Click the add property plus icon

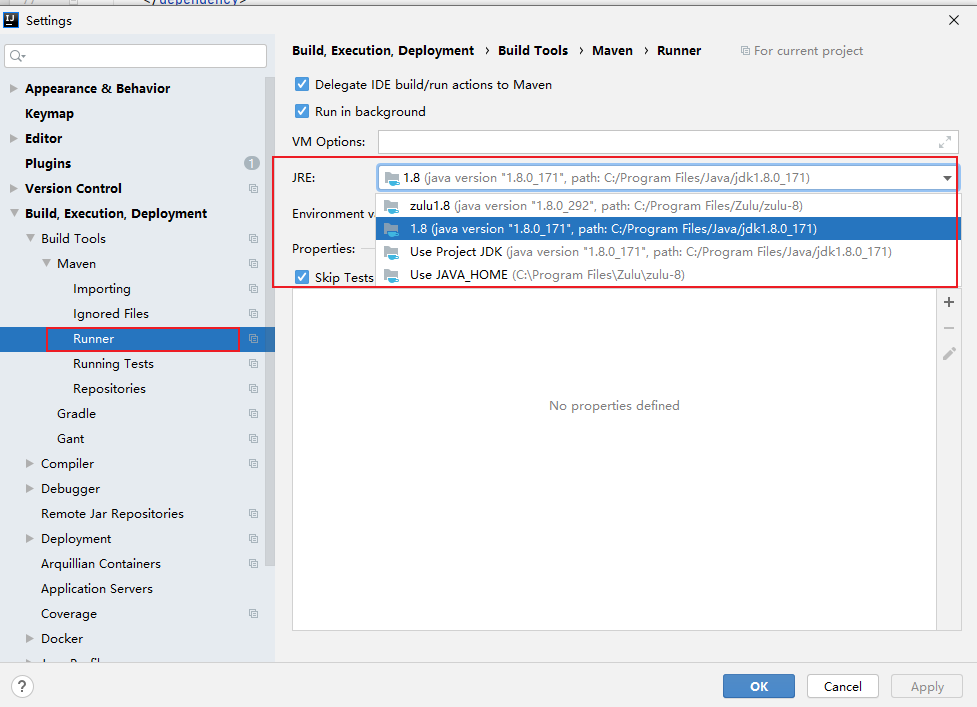pyautogui.click(x=949, y=302)
